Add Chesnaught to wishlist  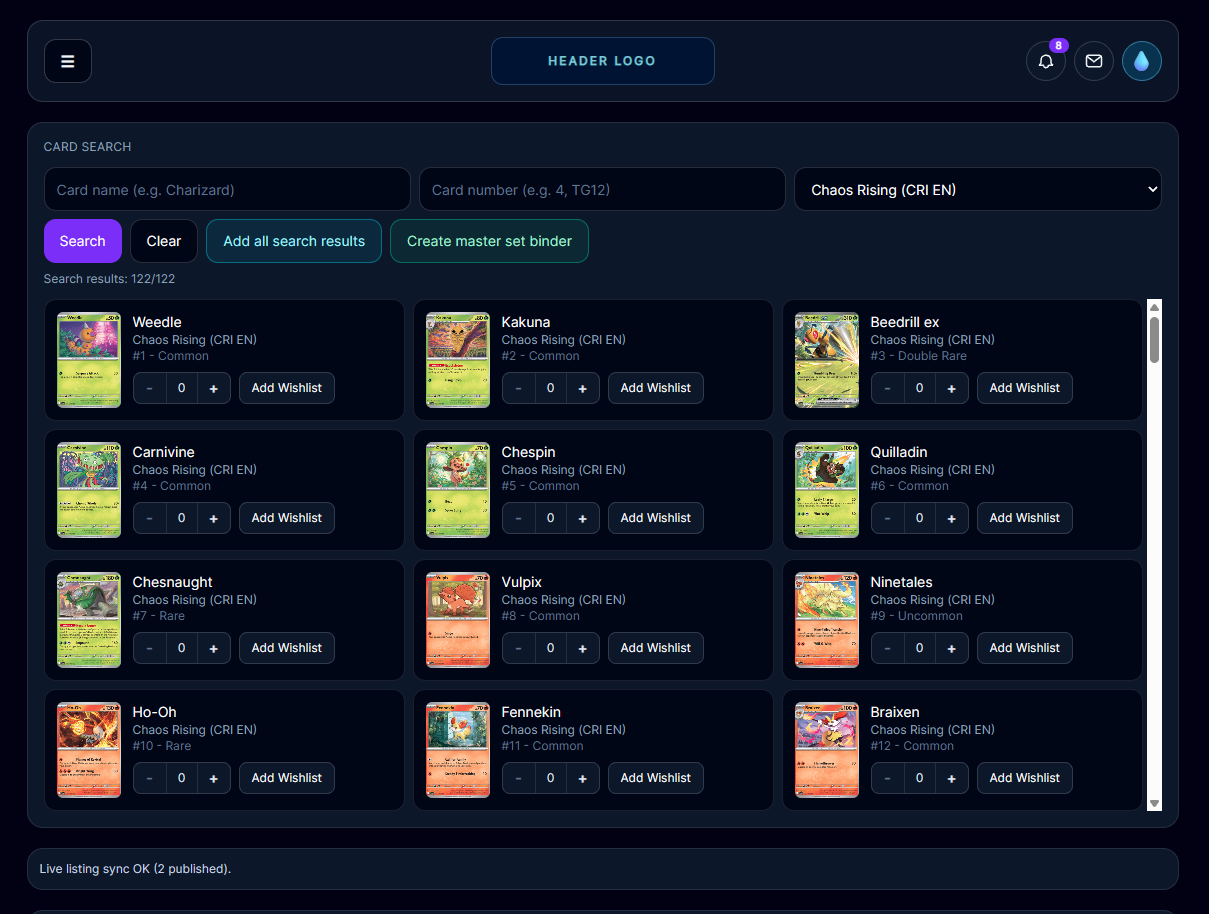tap(287, 648)
